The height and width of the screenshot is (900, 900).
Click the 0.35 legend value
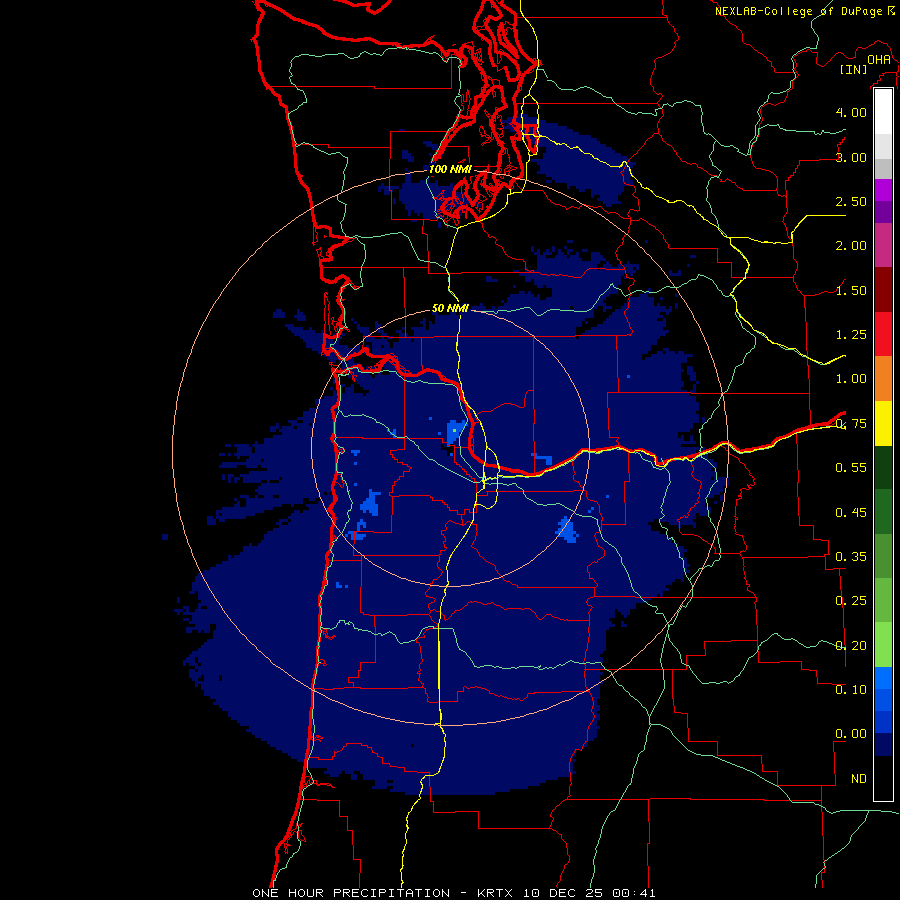pos(851,557)
